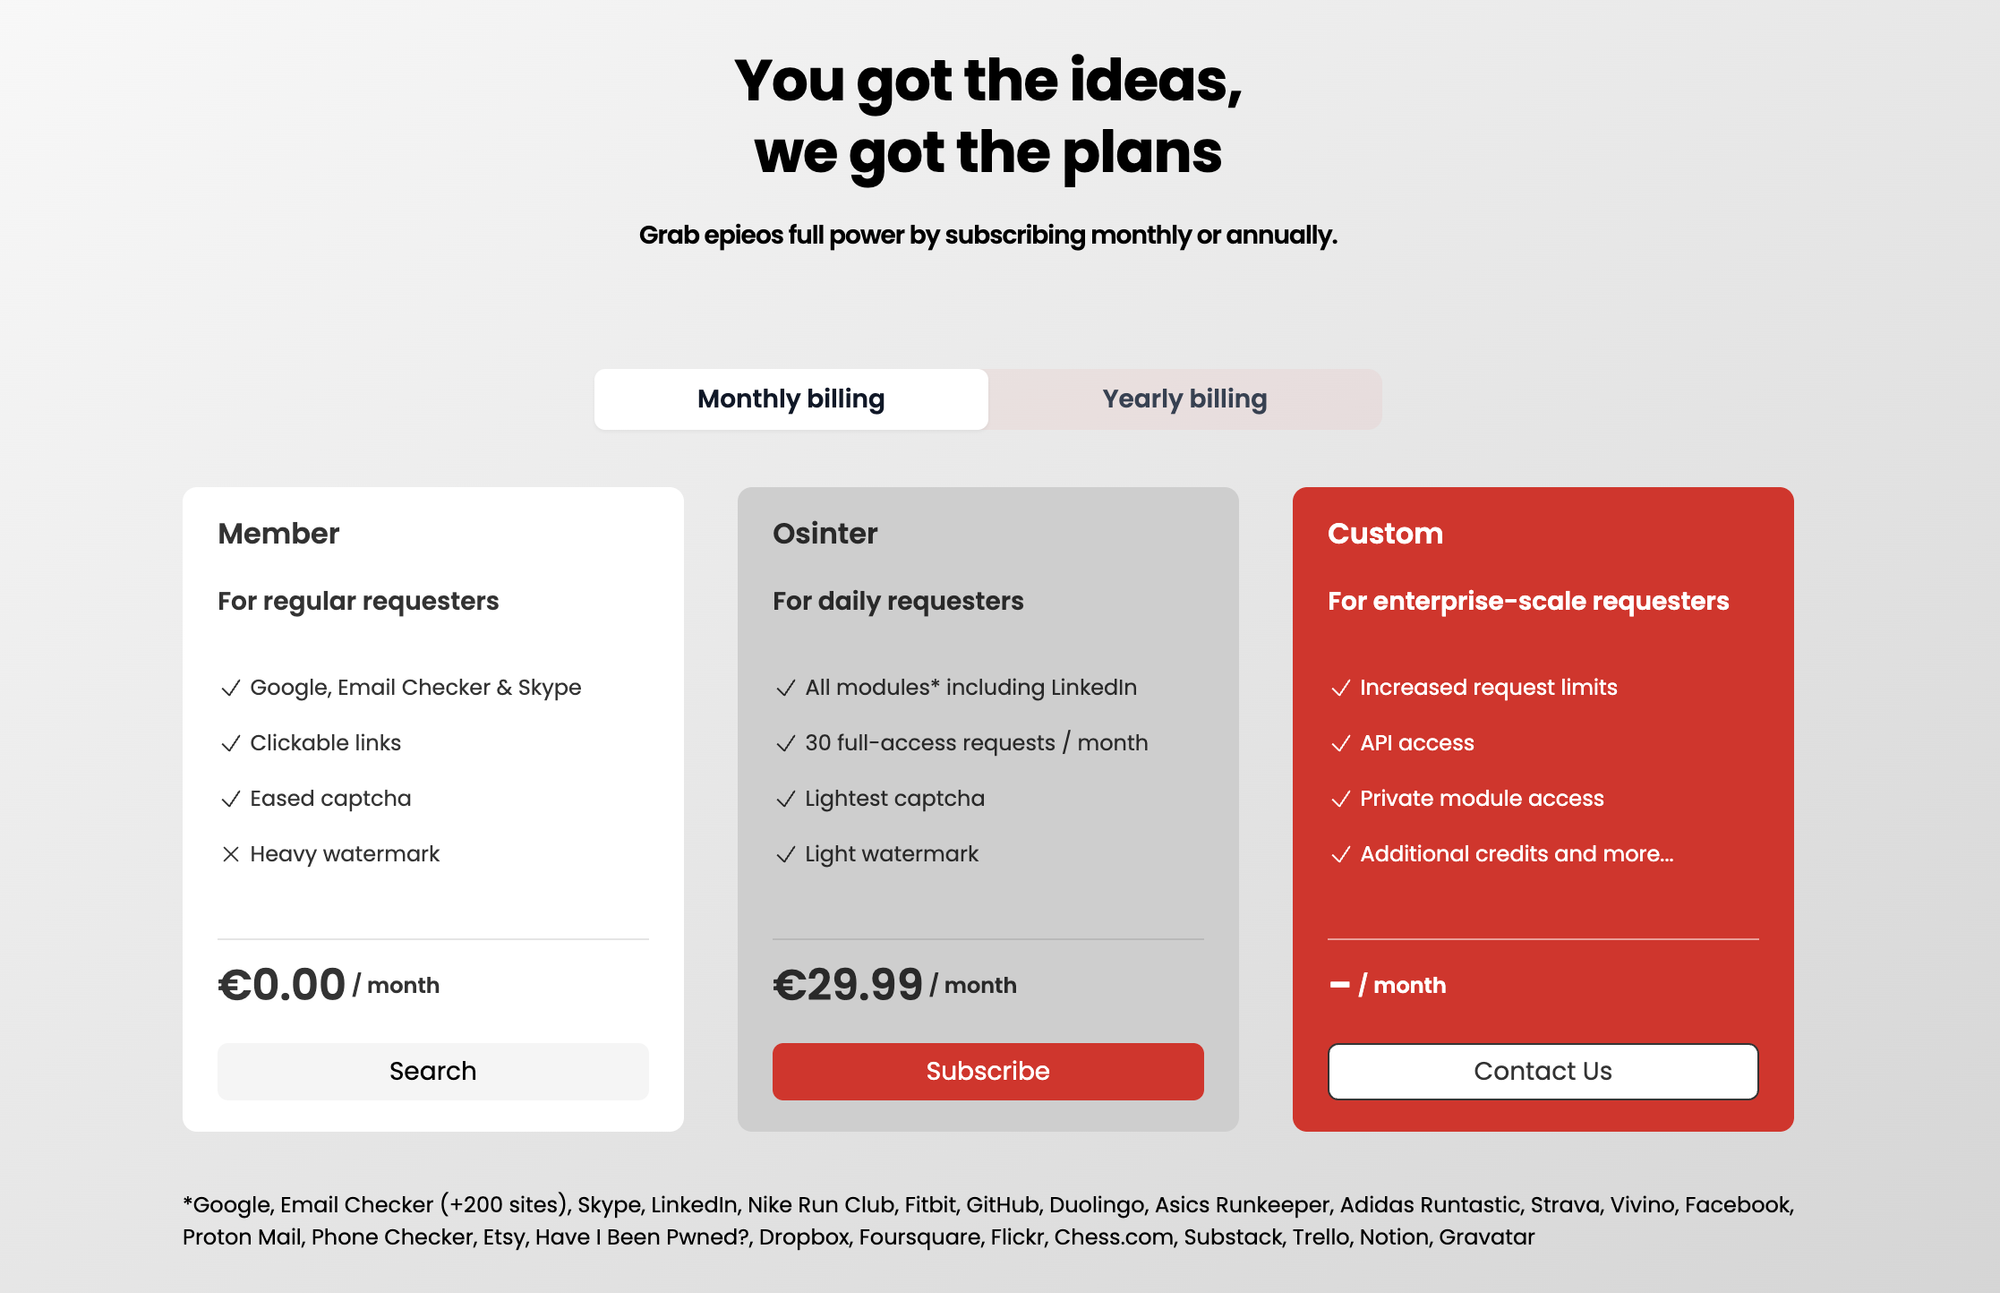Screen dimensions: 2000x1293
Task: Switch to Yearly billing
Action: 1185,399
